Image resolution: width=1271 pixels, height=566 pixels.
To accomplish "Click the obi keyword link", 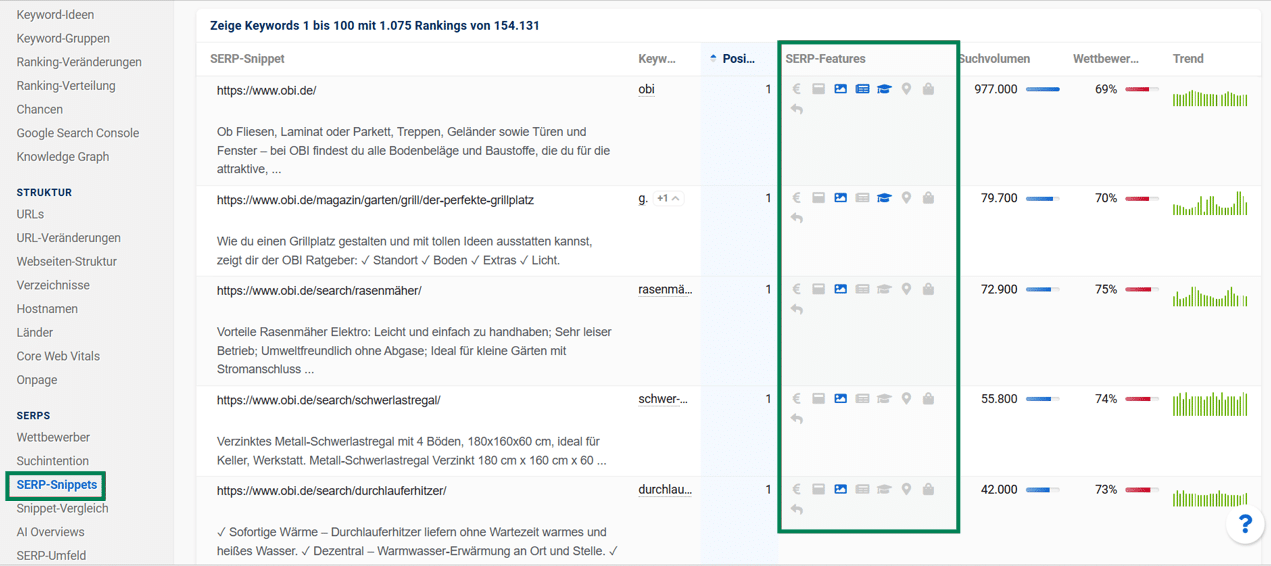I will click(x=646, y=89).
